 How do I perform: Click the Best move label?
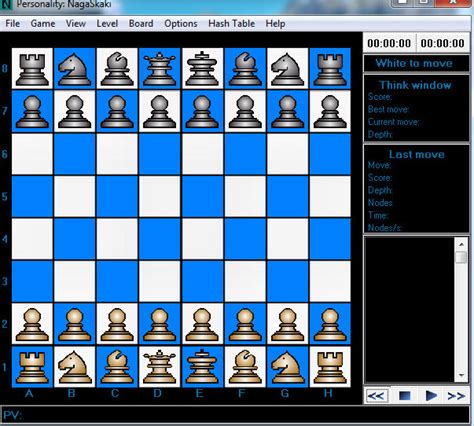click(x=388, y=109)
